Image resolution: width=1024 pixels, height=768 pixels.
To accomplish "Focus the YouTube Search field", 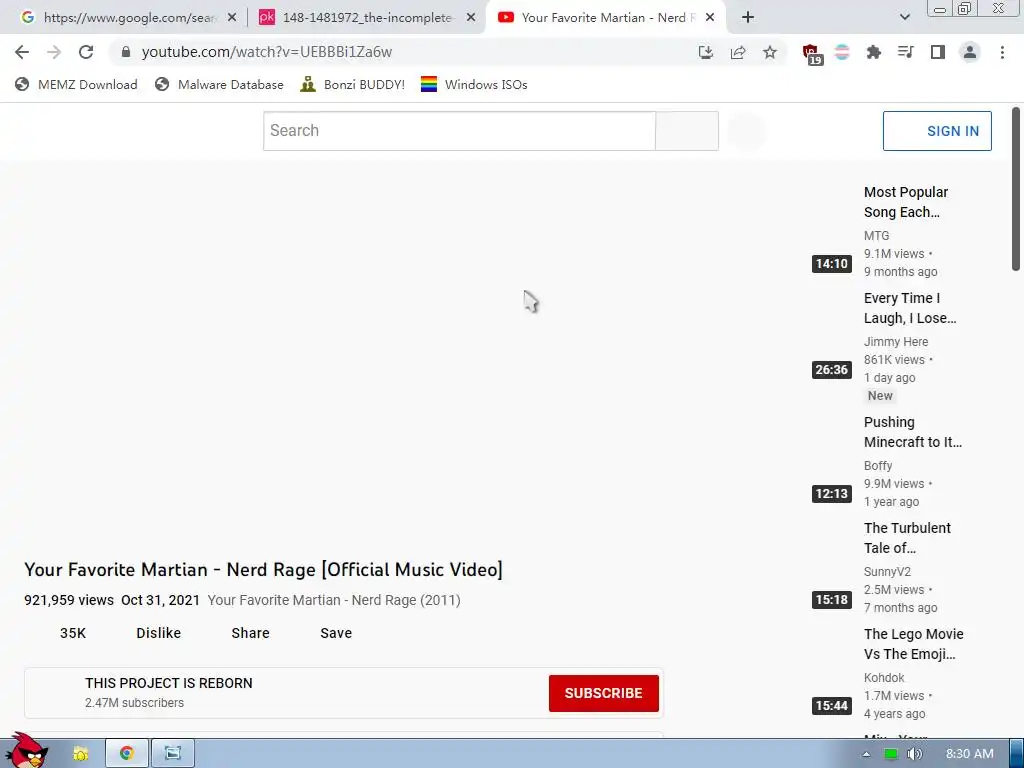I will (459, 131).
